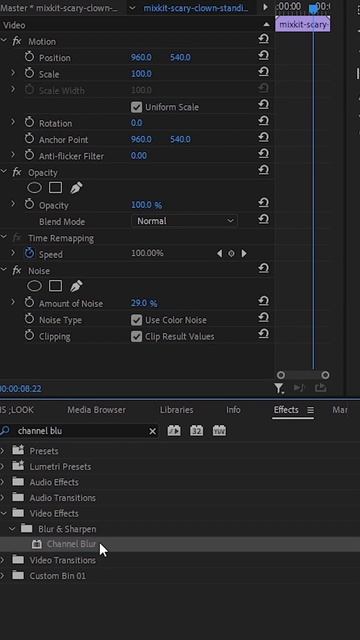Image resolution: width=360 pixels, height=640 pixels.
Task: Expand the Video Transitions folder
Action: pyautogui.click(x=2, y=560)
